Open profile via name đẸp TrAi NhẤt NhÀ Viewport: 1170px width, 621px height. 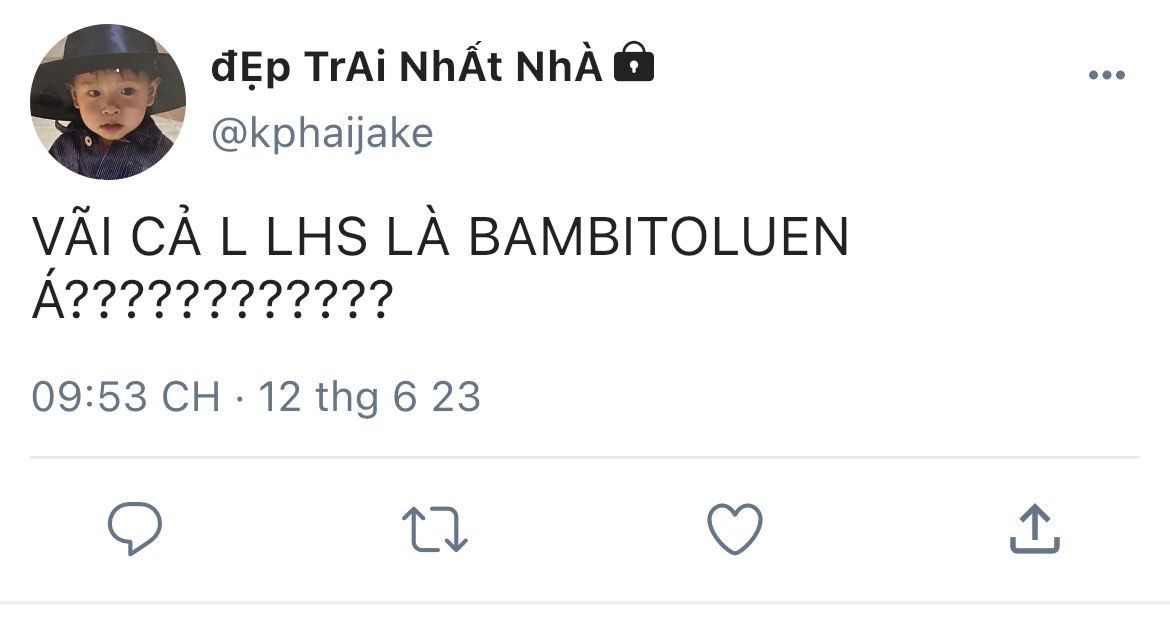[407, 67]
